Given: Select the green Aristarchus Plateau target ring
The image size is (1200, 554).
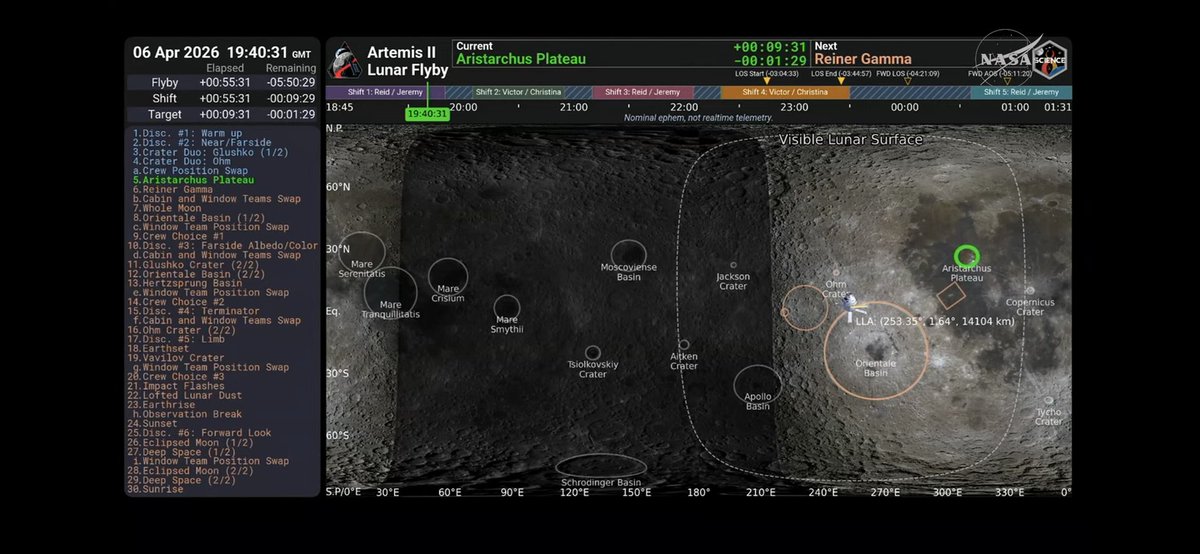Looking at the screenshot, I should click(x=966, y=256).
